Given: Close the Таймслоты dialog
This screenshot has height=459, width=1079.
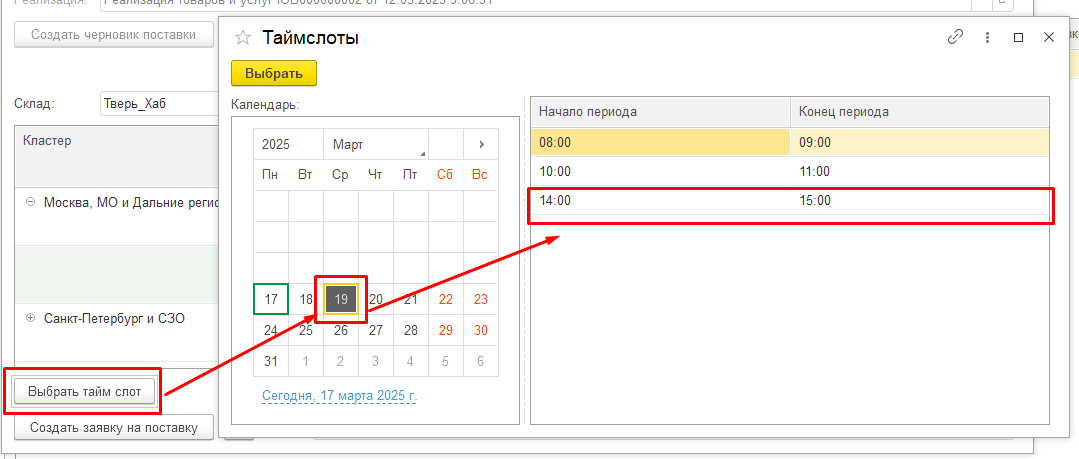Looking at the screenshot, I should pos(1049,37).
